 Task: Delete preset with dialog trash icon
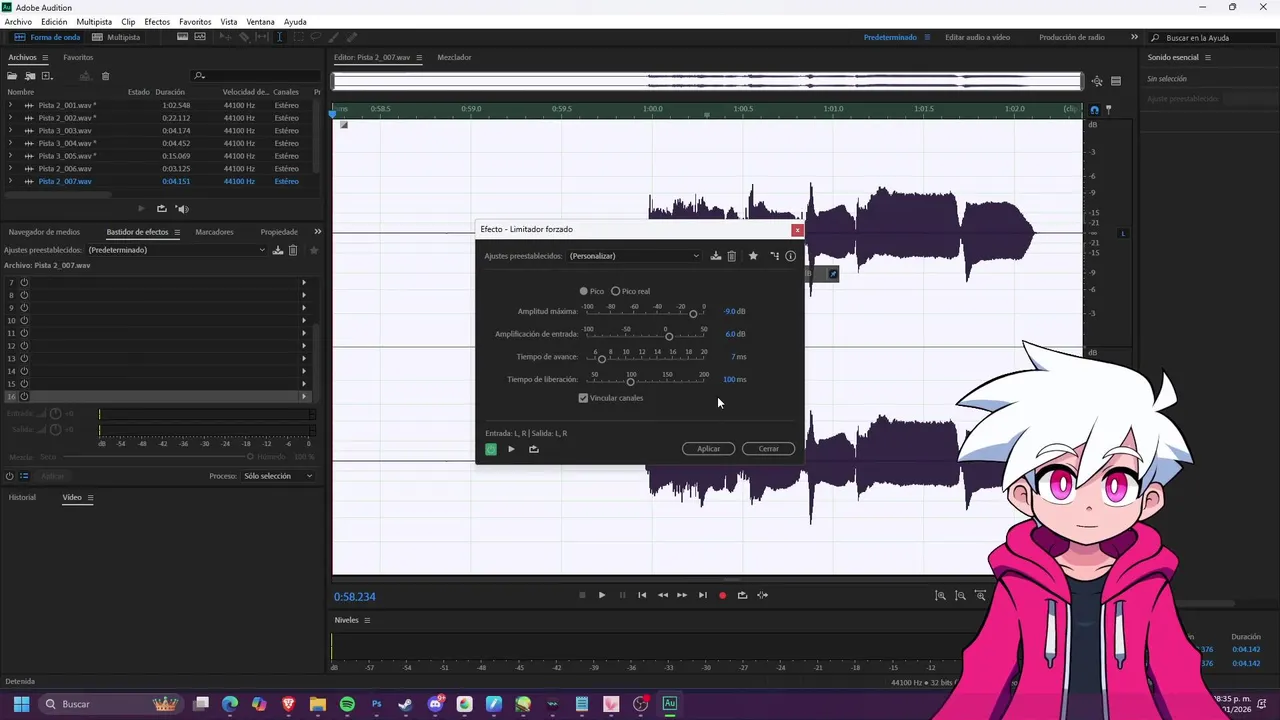[x=732, y=256]
